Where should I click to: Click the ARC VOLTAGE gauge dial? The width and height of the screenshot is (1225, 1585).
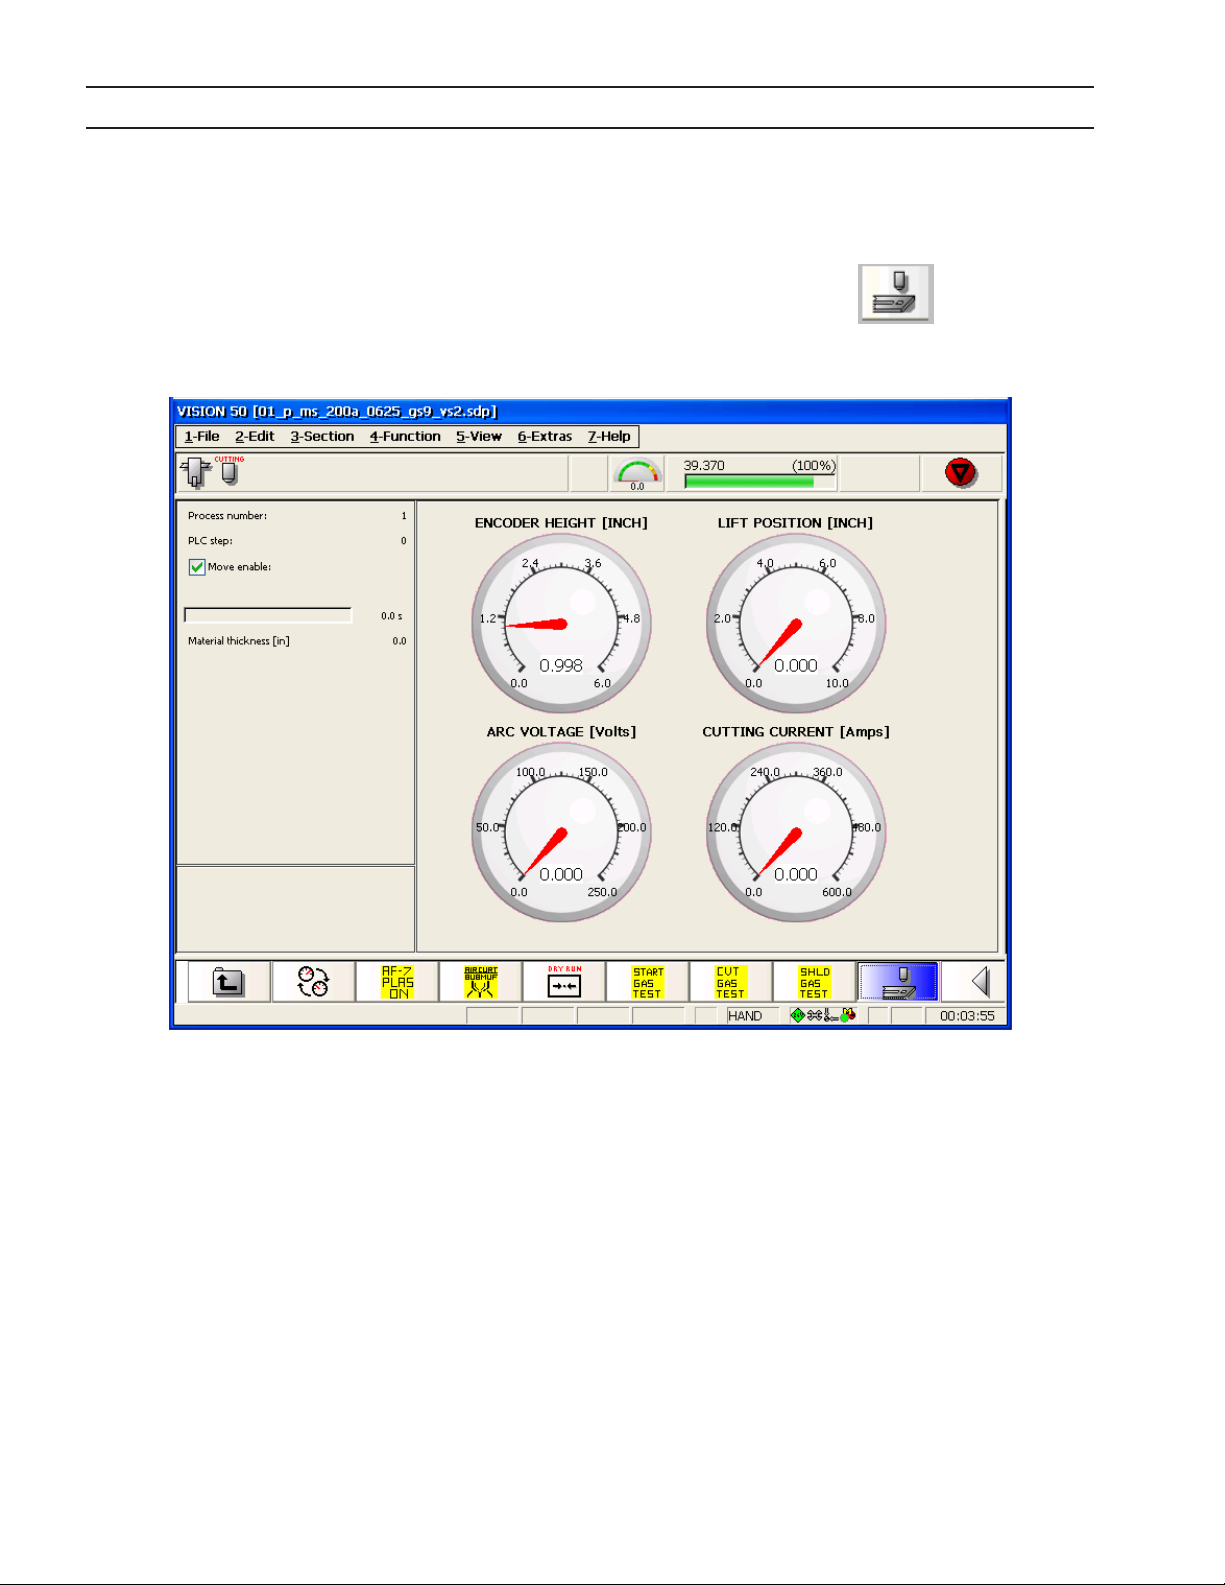coord(561,832)
